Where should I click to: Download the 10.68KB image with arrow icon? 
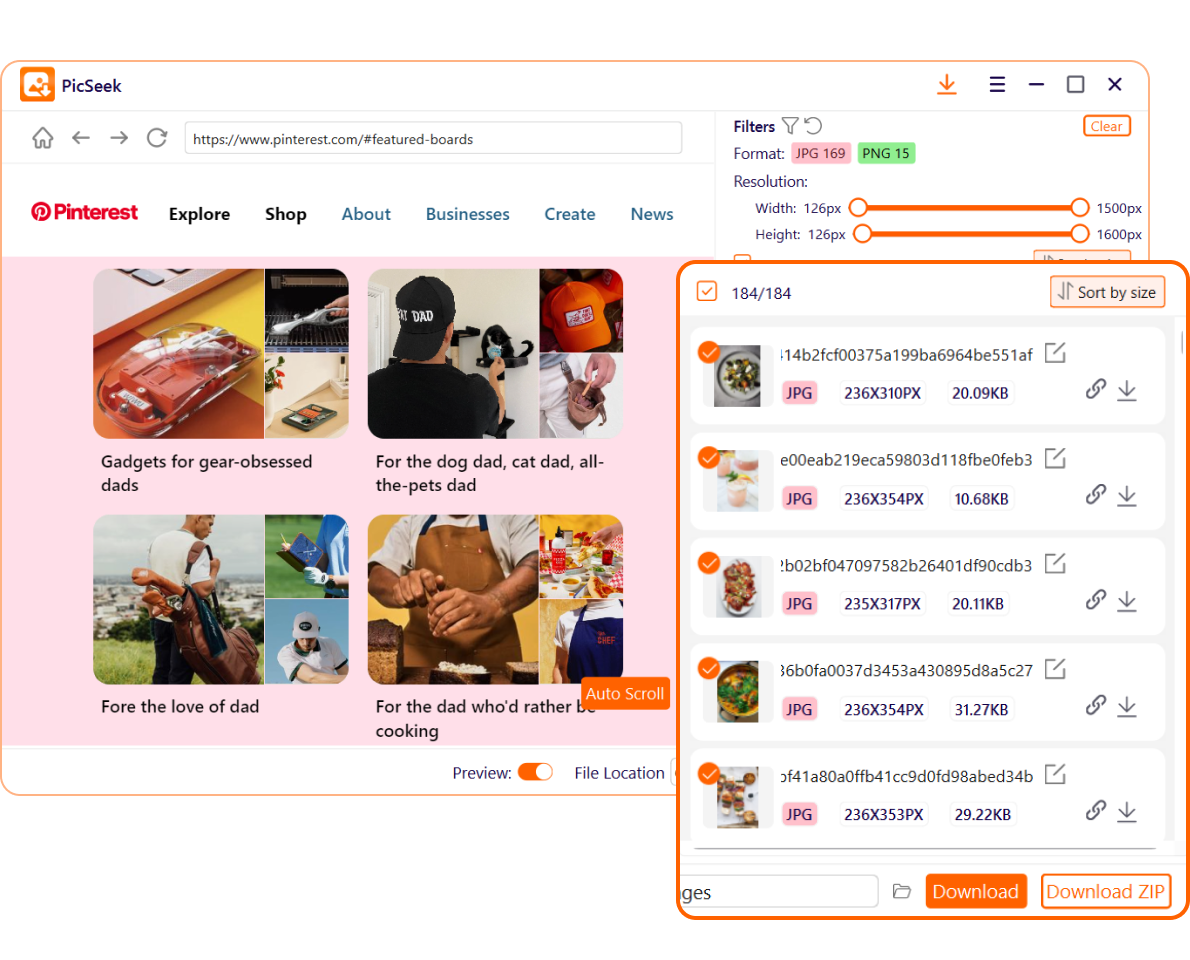click(x=1127, y=496)
